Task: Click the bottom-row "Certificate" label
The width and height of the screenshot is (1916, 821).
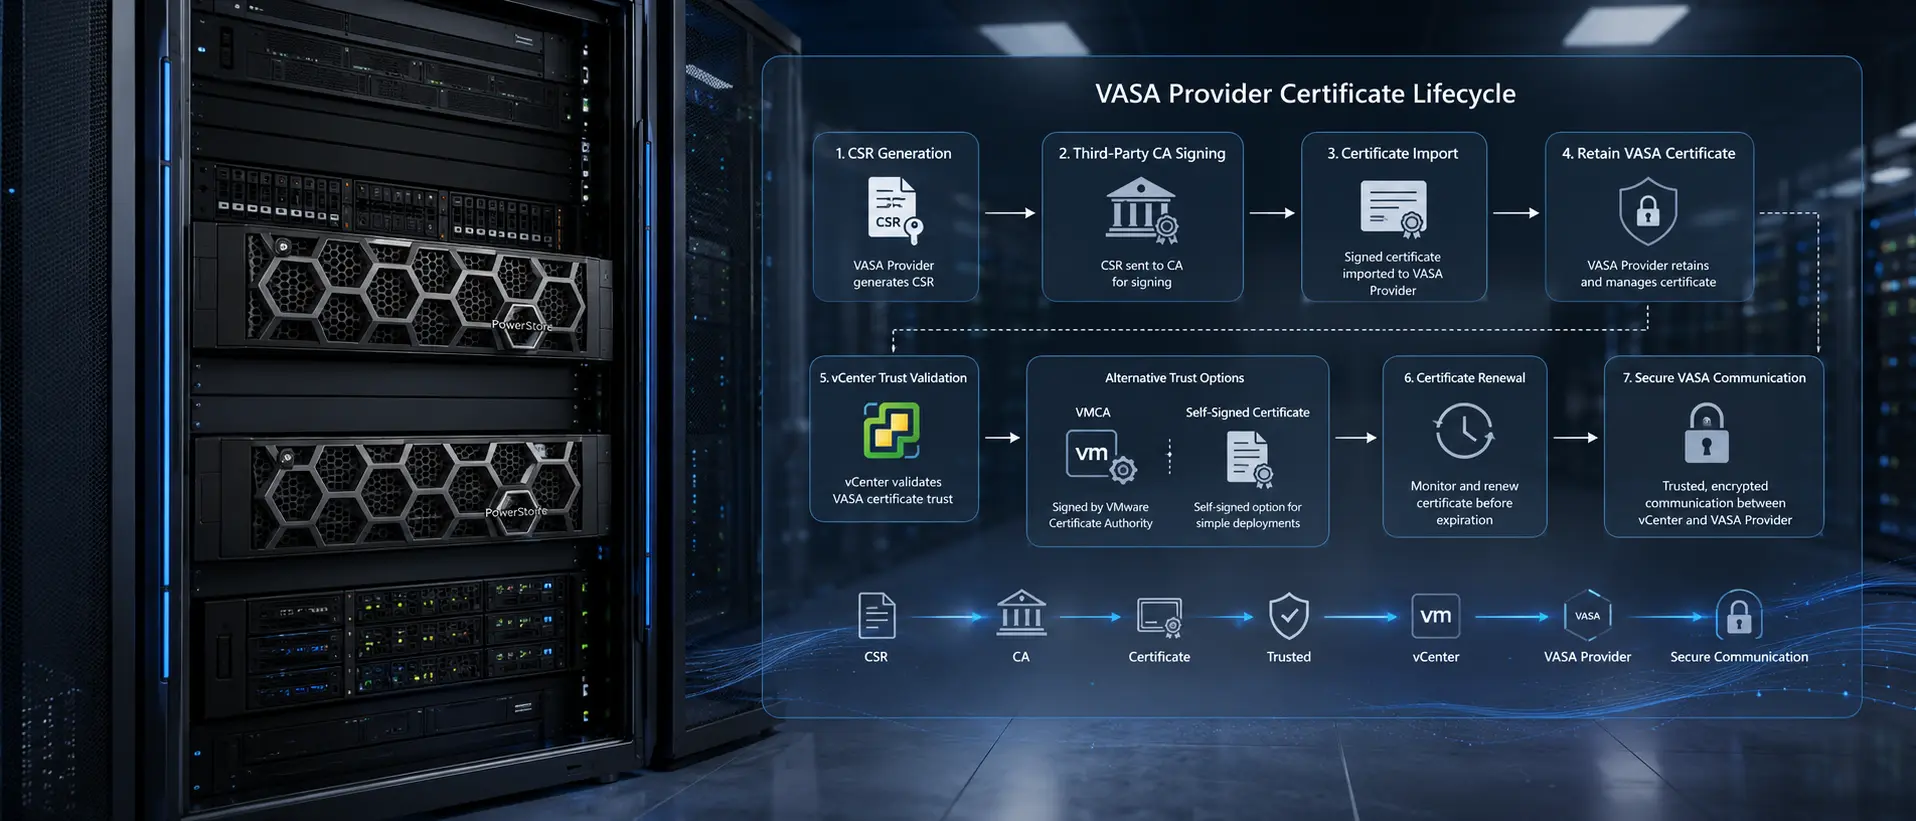Action: [1159, 657]
